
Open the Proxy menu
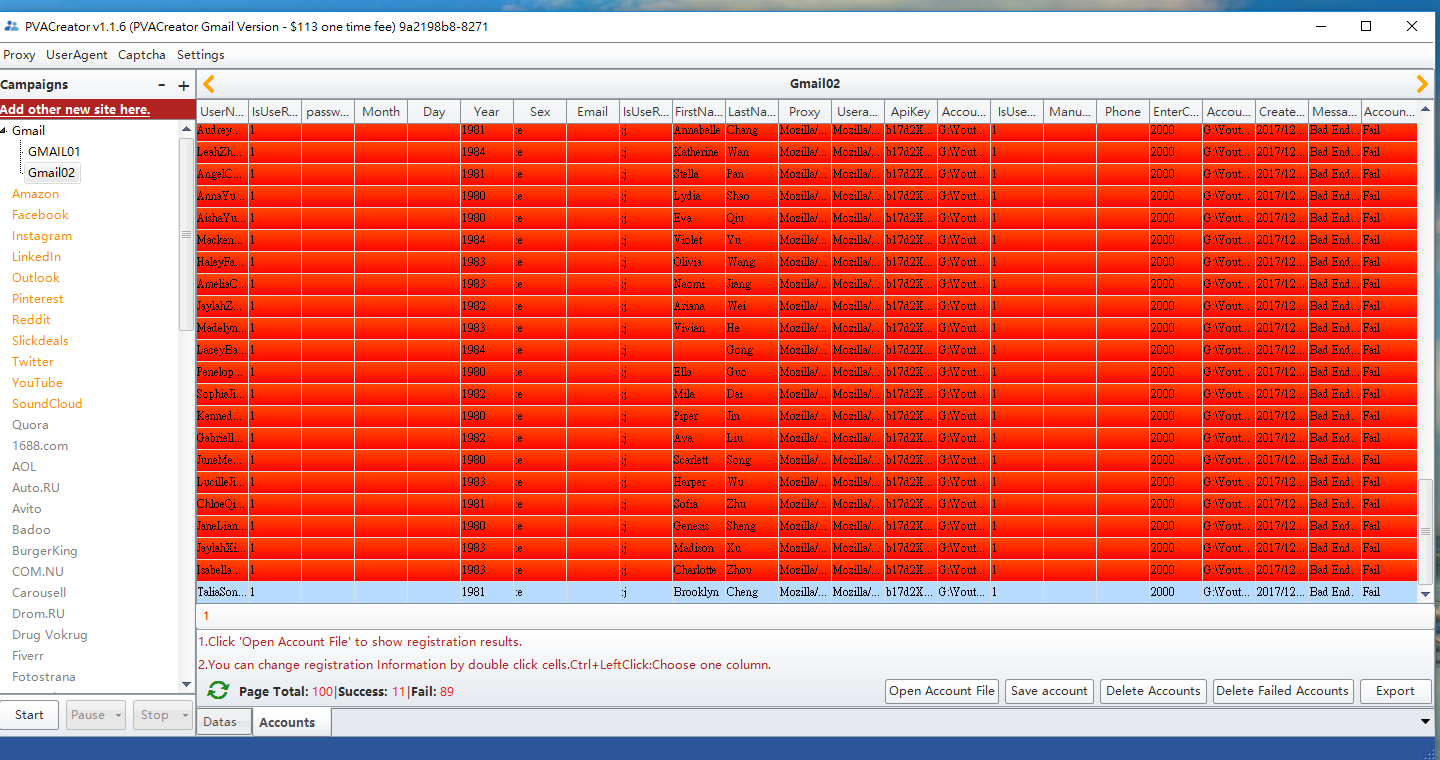click(x=19, y=55)
